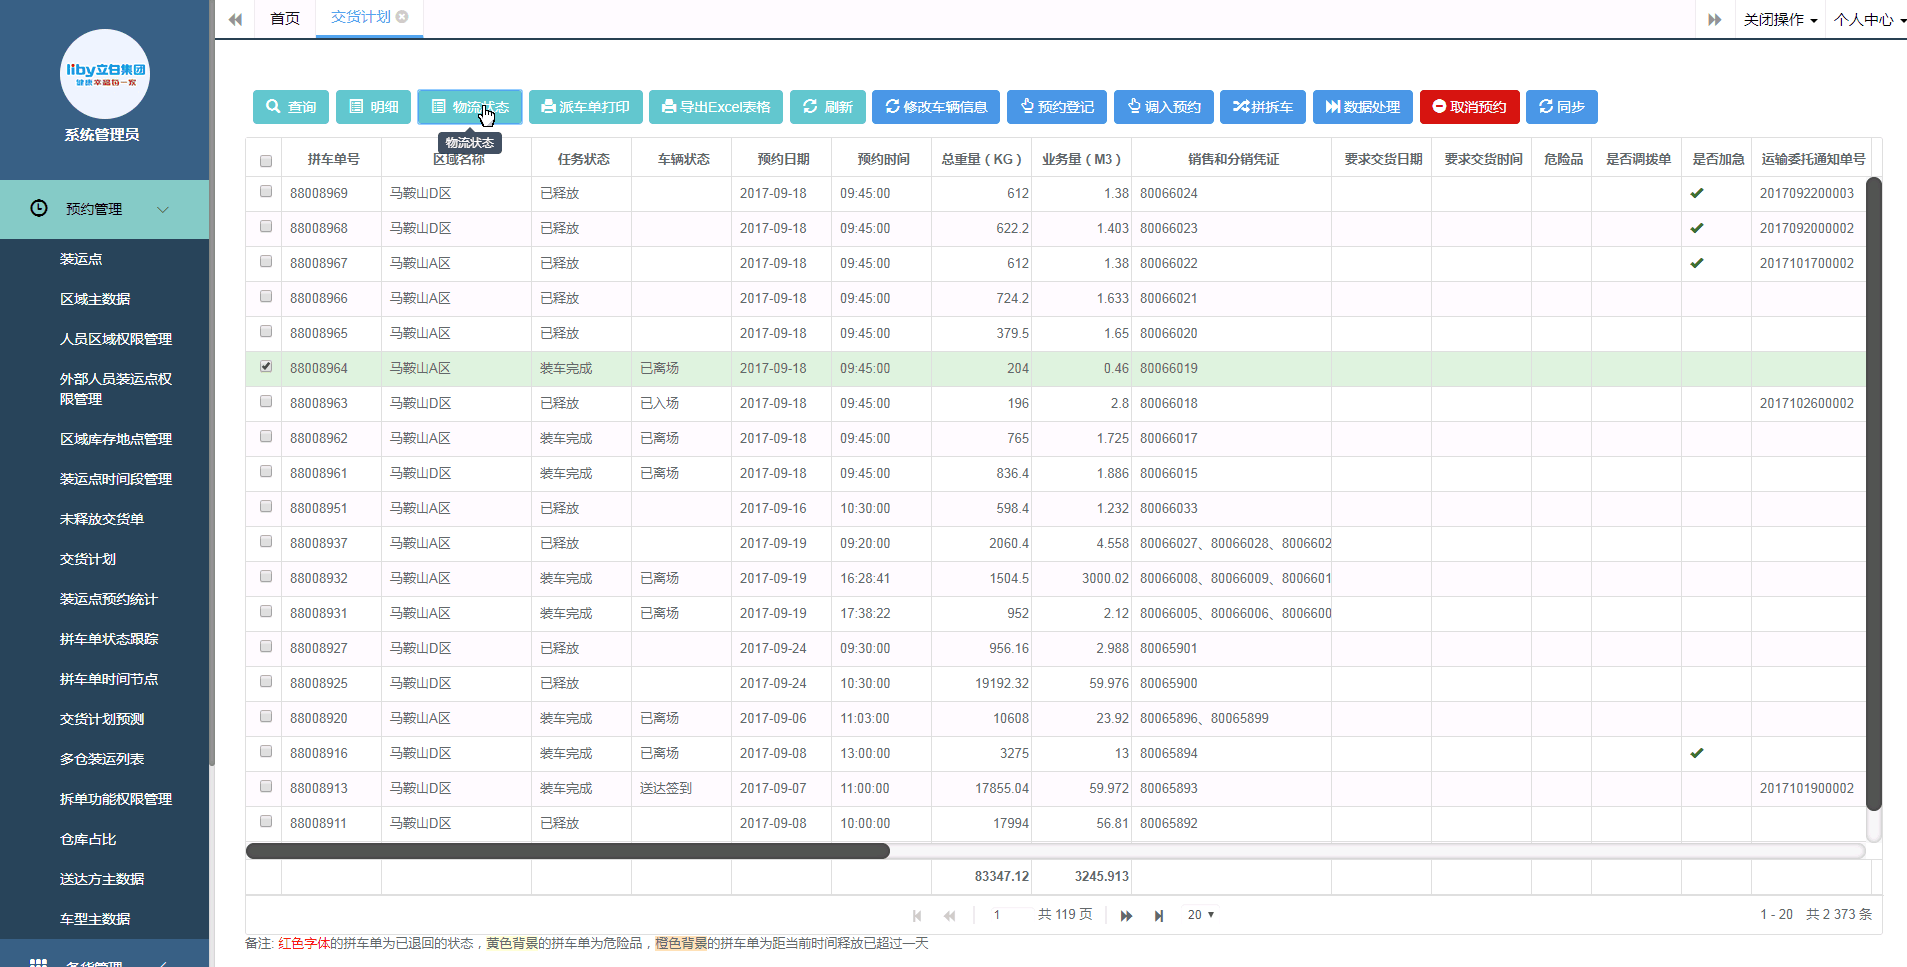Switch to the 首页 tab
Viewport: 1907px width, 967px height.
[285, 19]
